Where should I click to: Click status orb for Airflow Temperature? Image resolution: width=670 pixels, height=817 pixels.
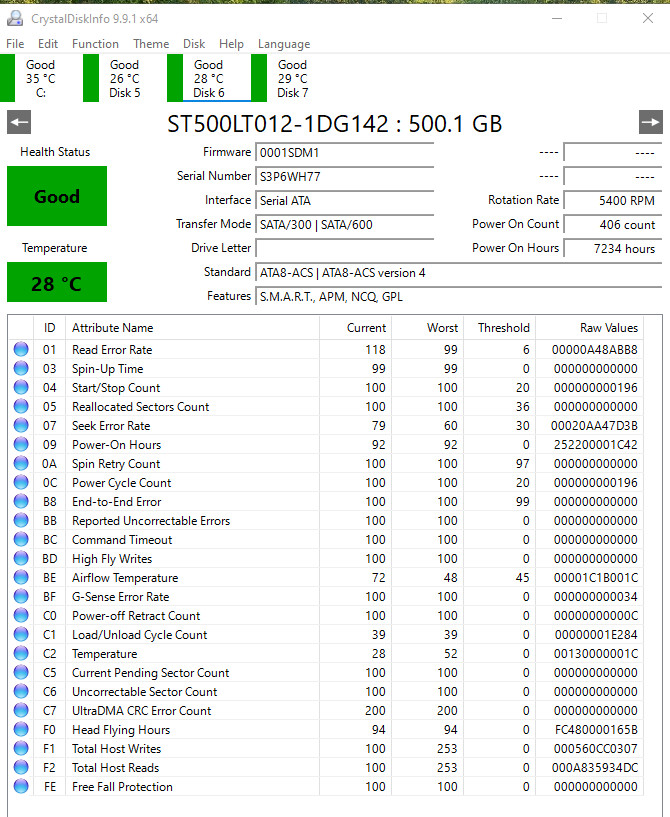(21, 577)
